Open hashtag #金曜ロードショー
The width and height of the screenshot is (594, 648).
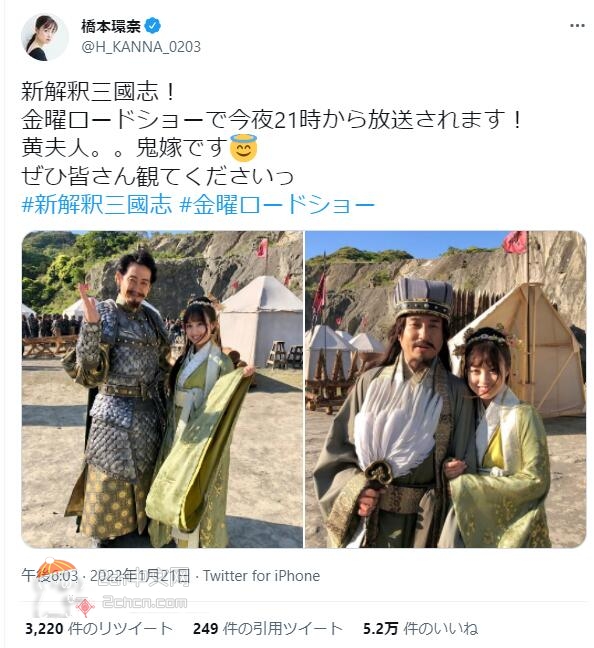pyautogui.click(x=277, y=205)
